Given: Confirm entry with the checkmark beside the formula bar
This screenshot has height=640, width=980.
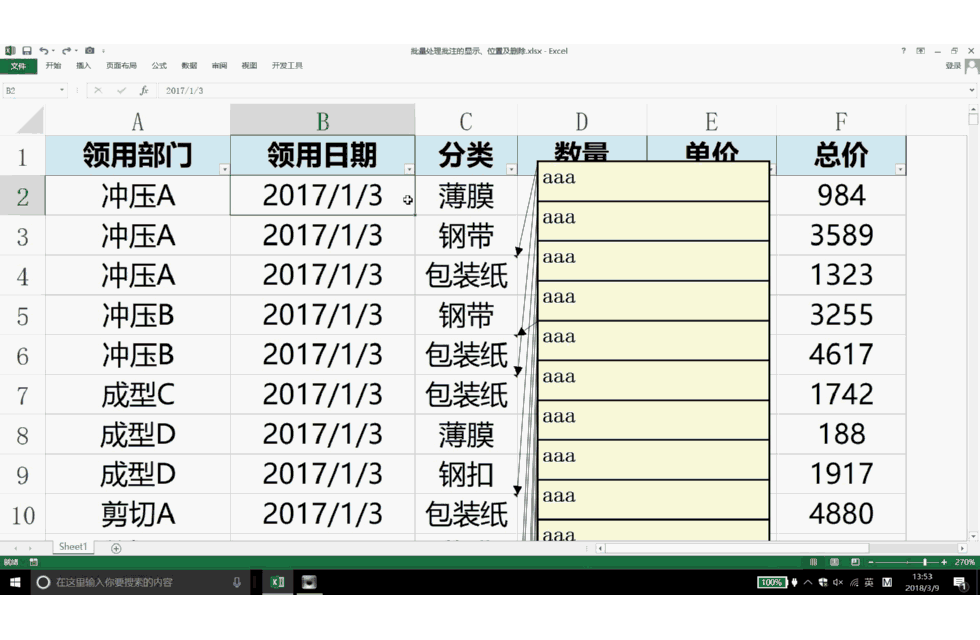Looking at the screenshot, I should coord(121,90).
